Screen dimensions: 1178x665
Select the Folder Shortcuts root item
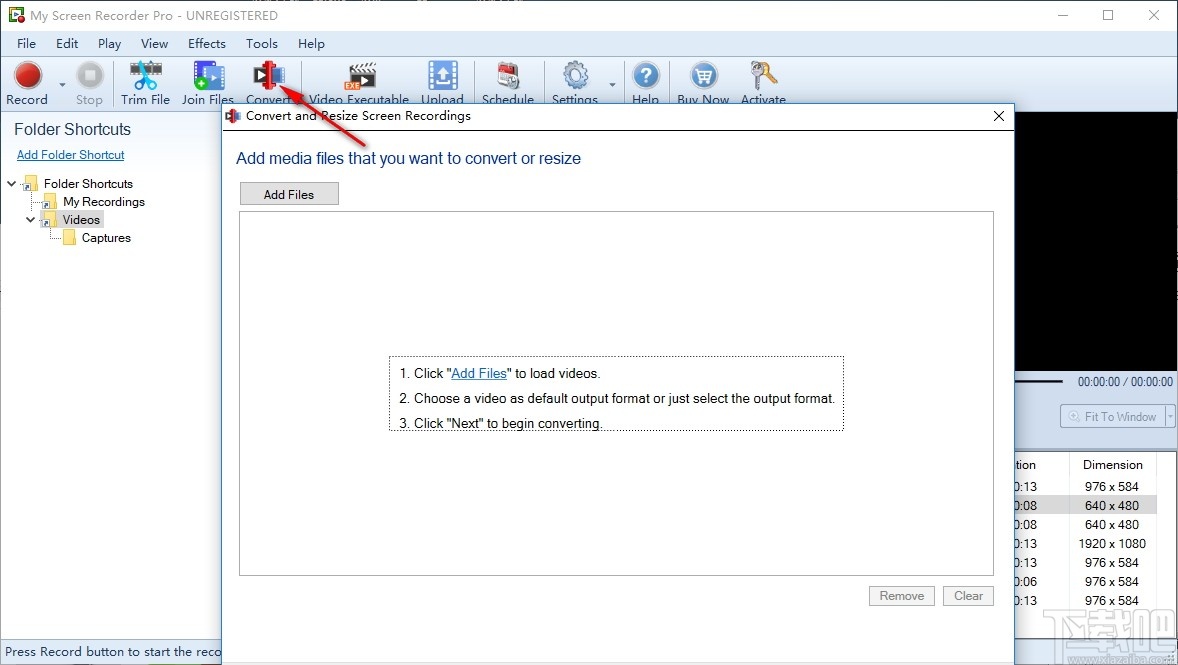(x=88, y=183)
